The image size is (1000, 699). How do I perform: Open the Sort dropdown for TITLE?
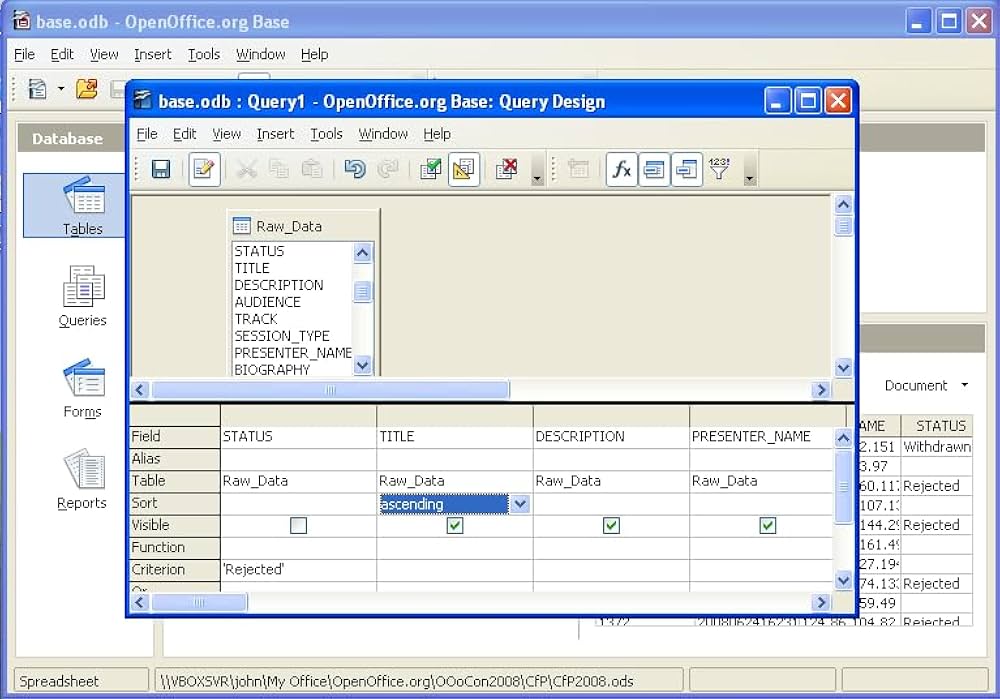coord(520,504)
